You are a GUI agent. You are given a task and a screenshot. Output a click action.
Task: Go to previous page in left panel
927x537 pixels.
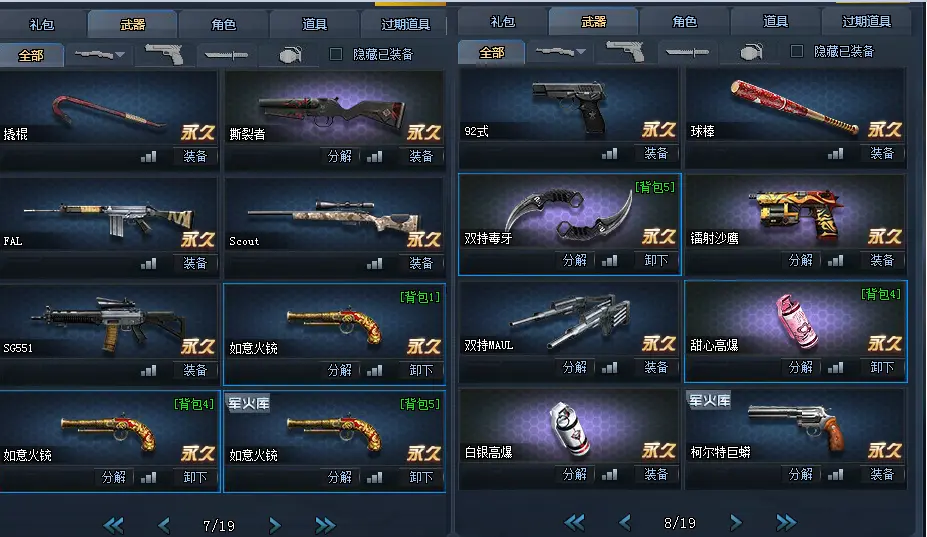[164, 525]
